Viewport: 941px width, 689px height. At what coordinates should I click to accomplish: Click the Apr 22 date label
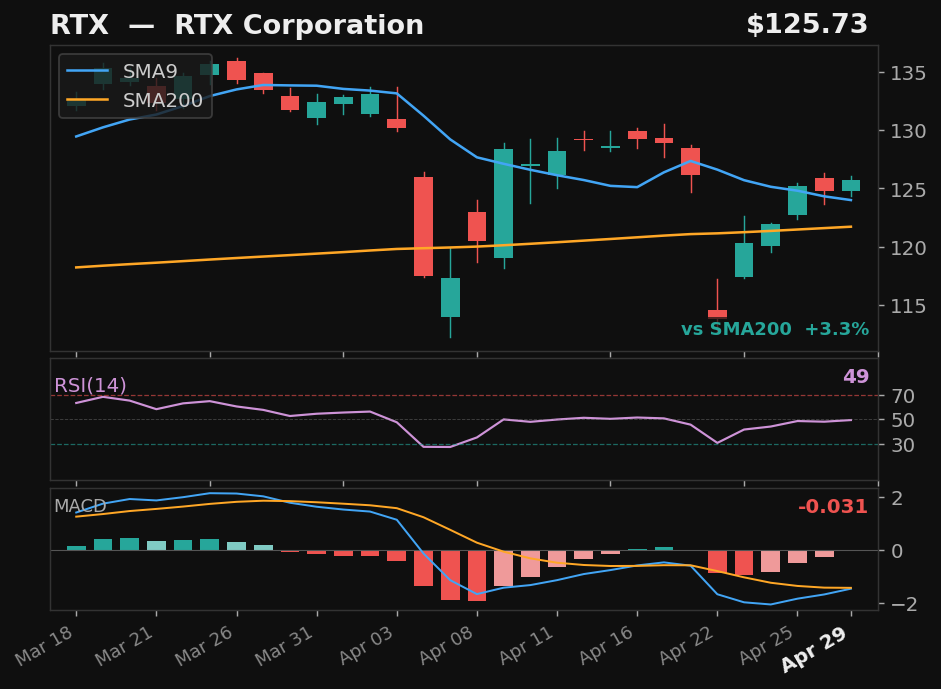point(687,645)
